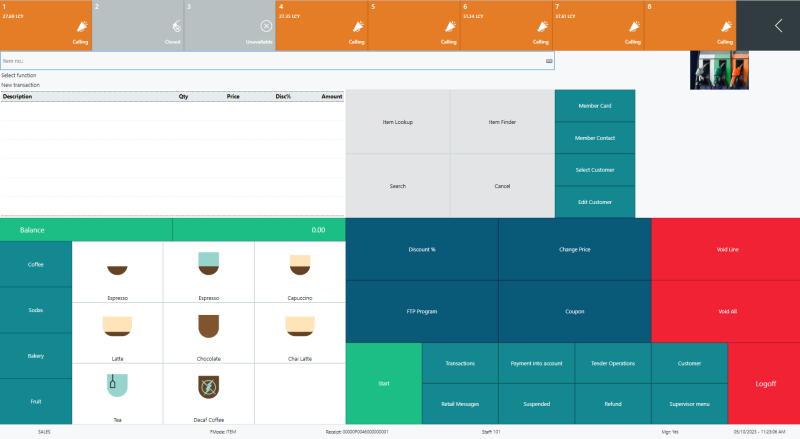Open the on-screen keyboard icon in item field

[x=549, y=61]
